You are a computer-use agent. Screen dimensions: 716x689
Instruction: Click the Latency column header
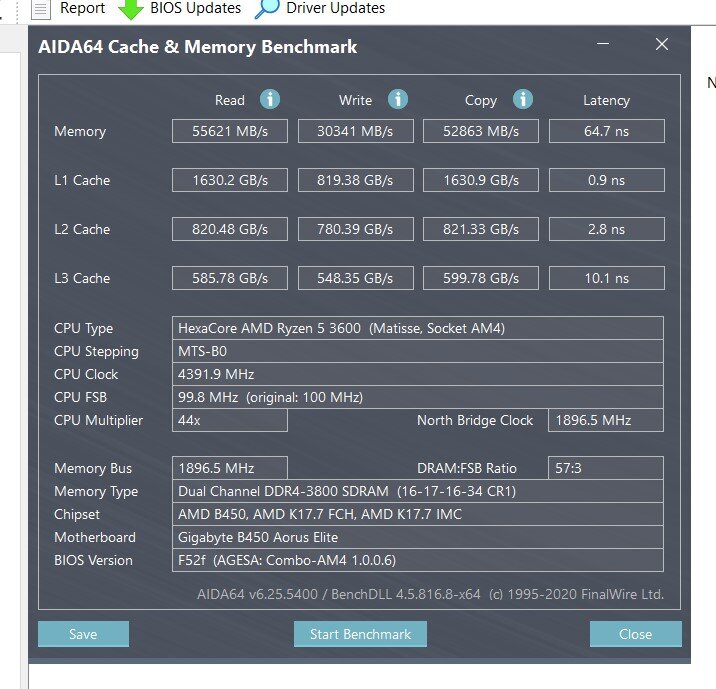click(606, 100)
